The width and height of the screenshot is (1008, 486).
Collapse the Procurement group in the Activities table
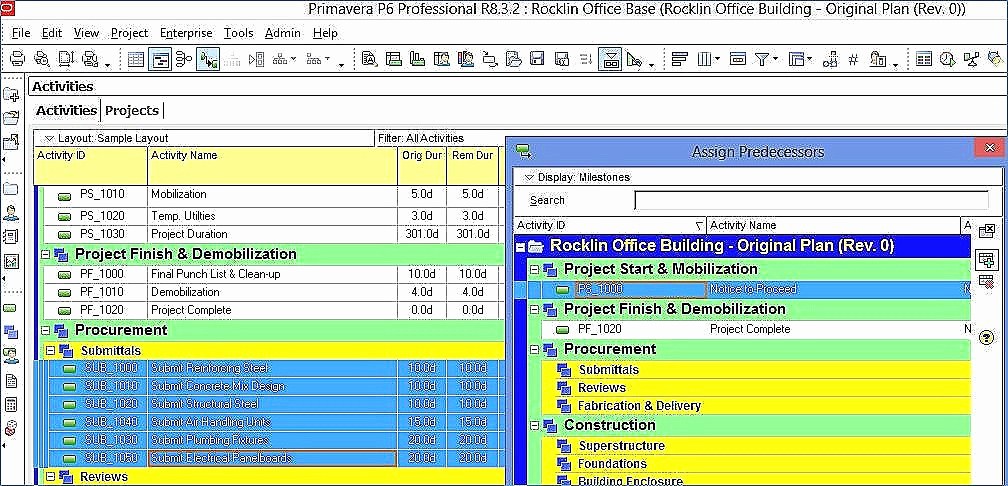point(45,330)
